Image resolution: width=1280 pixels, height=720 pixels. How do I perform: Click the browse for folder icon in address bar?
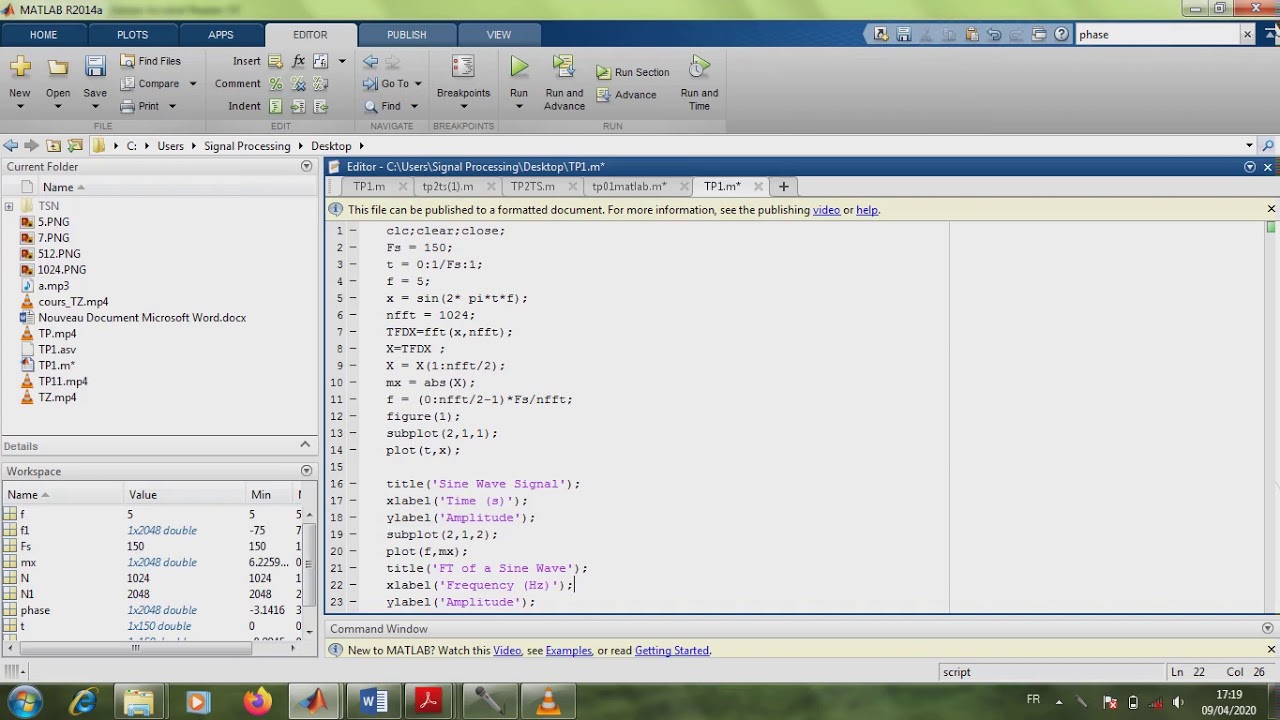point(75,146)
